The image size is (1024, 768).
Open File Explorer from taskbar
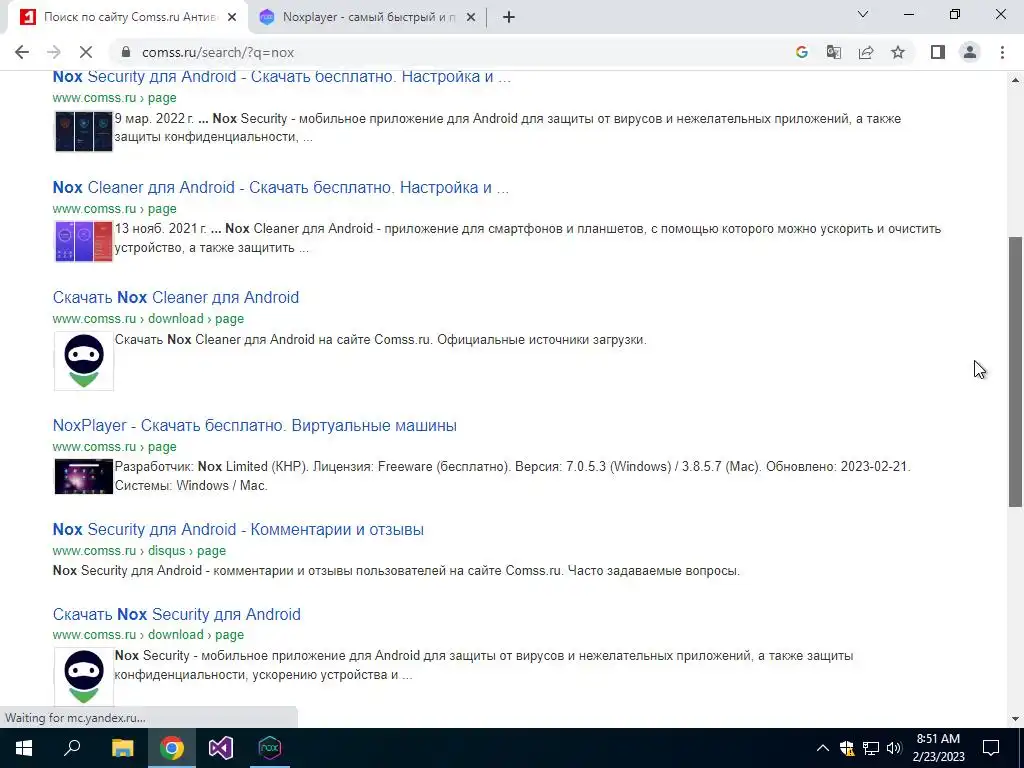point(122,748)
